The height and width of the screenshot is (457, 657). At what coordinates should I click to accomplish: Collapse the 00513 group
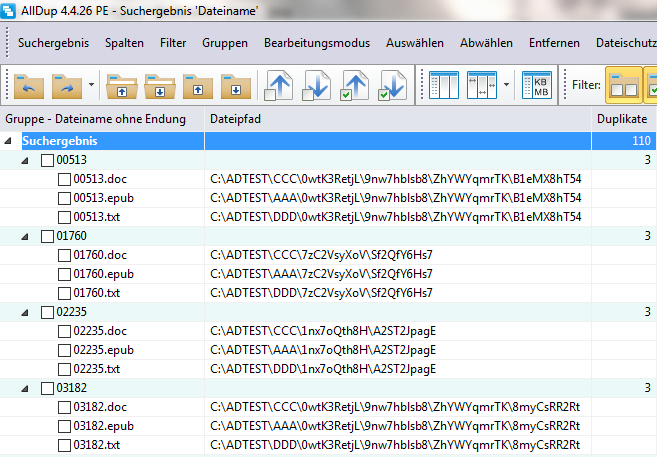point(27,160)
